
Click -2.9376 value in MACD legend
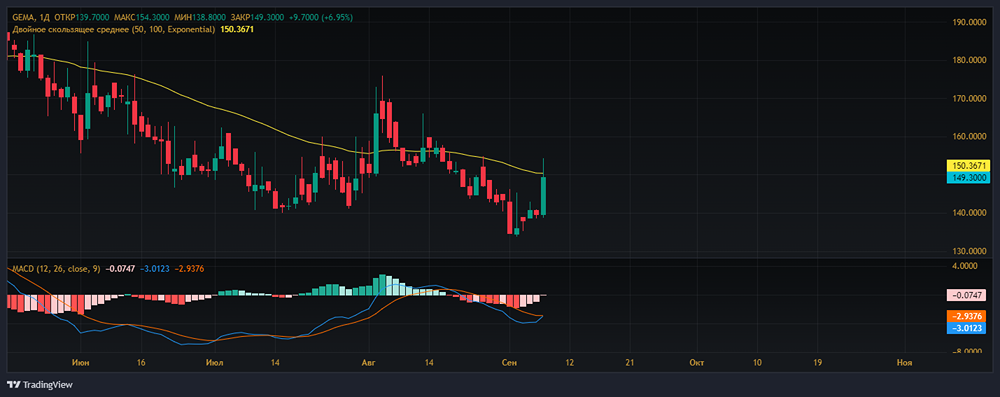(190, 269)
